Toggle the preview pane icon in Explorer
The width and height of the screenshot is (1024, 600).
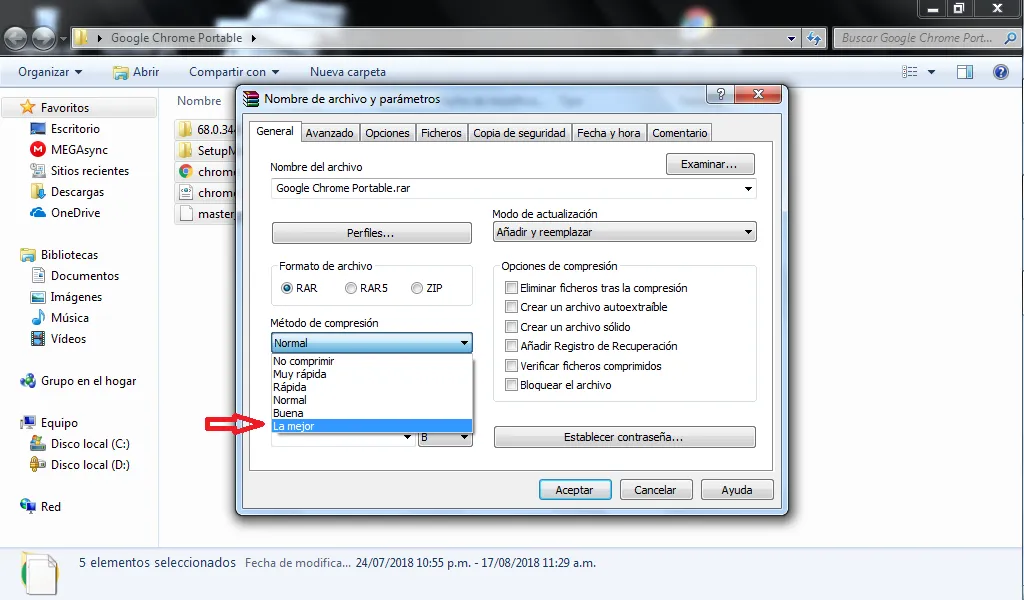coord(965,72)
